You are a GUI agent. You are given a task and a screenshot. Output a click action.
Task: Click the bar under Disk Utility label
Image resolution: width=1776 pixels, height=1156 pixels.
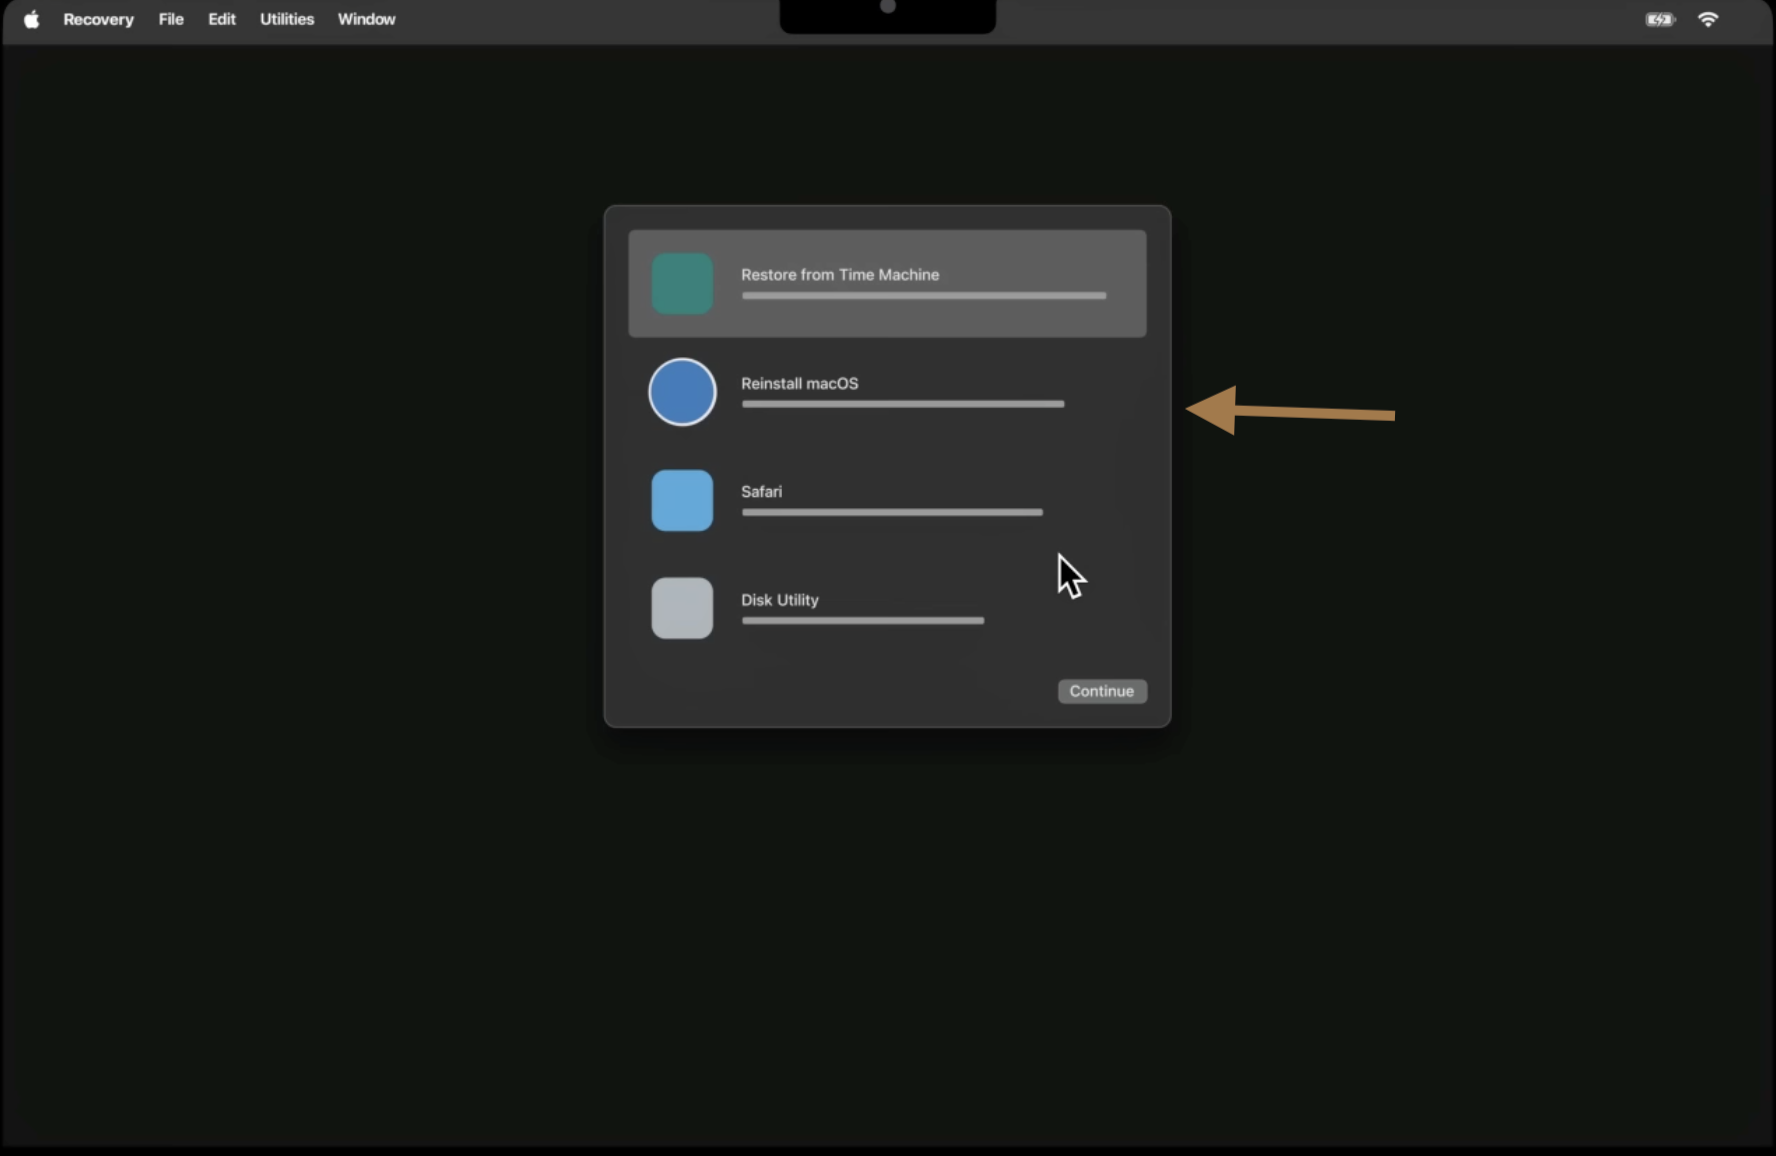coord(862,621)
